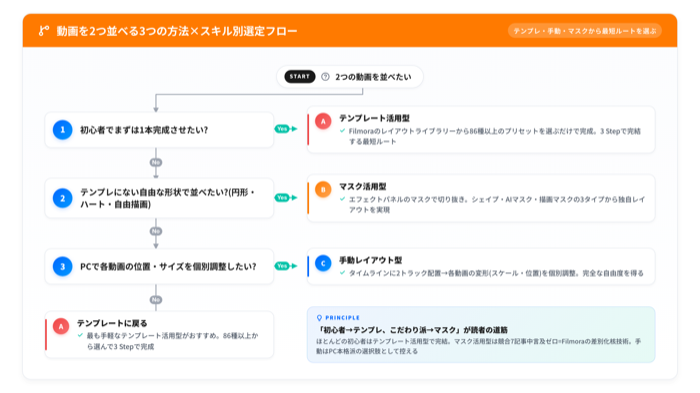Click the blue number 1 circle
Screen dimensions: 700x393
point(62,130)
